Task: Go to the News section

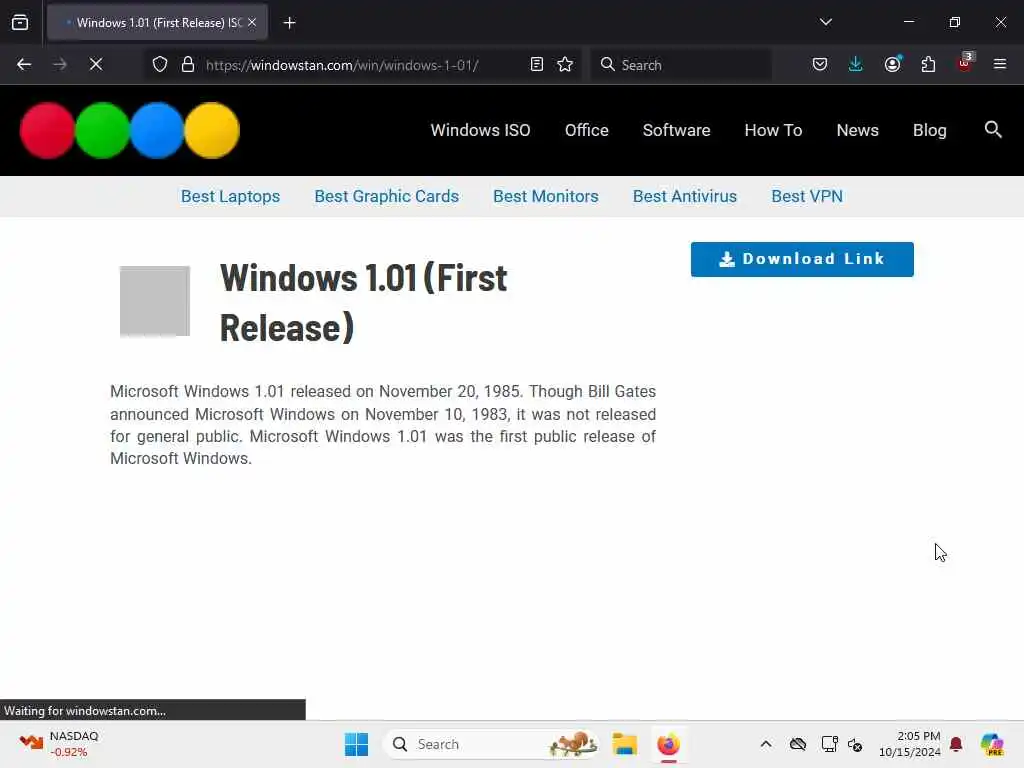Action: click(857, 131)
